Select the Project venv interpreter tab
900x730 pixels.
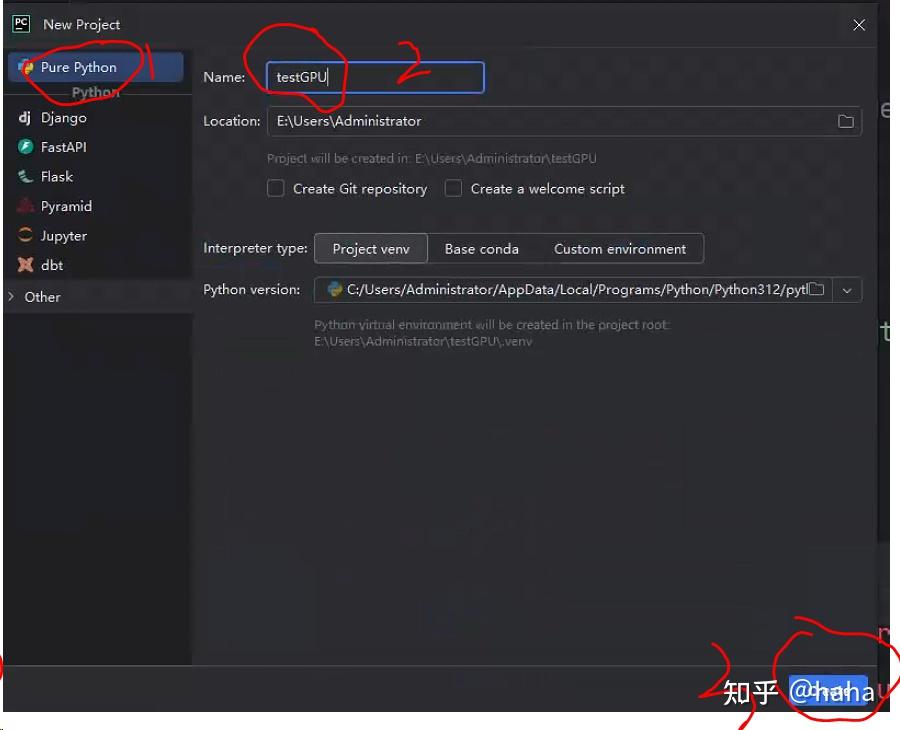click(370, 248)
